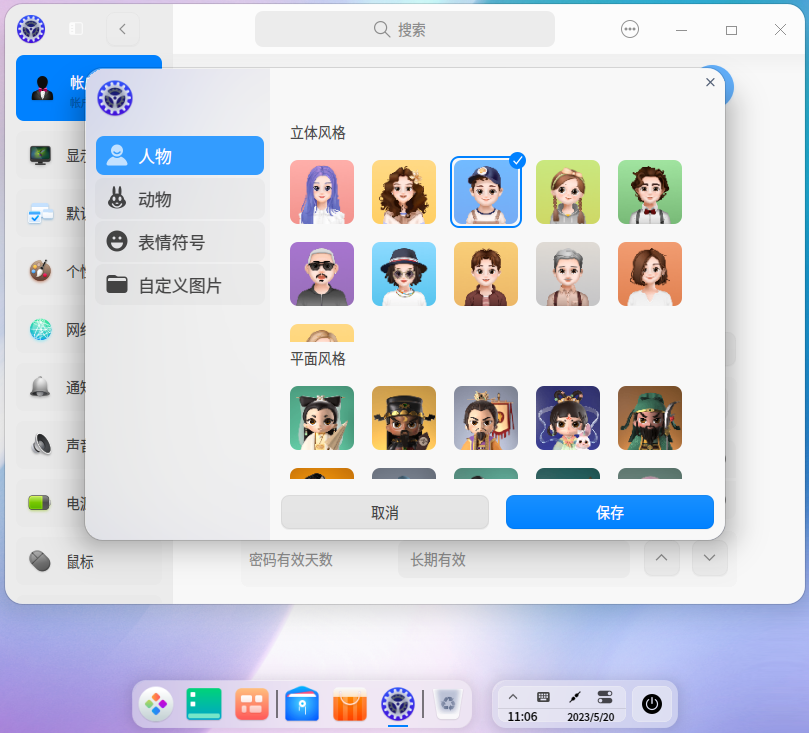Choose the brown-haired boy on yellow background

click(x=486, y=274)
